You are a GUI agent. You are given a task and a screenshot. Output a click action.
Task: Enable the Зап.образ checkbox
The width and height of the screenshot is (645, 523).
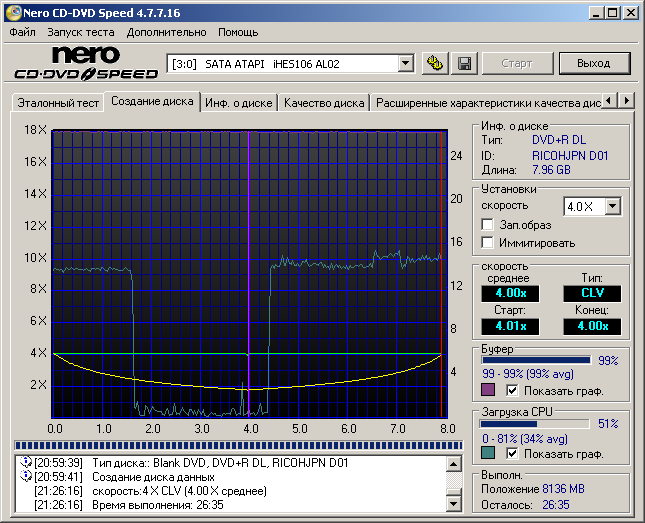[x=487, y=225]
